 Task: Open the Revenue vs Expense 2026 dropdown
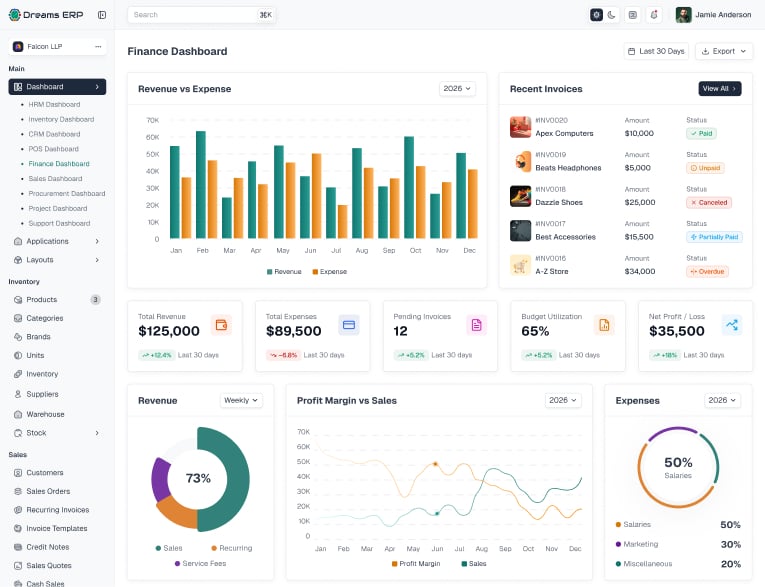(x=457, y=88)
